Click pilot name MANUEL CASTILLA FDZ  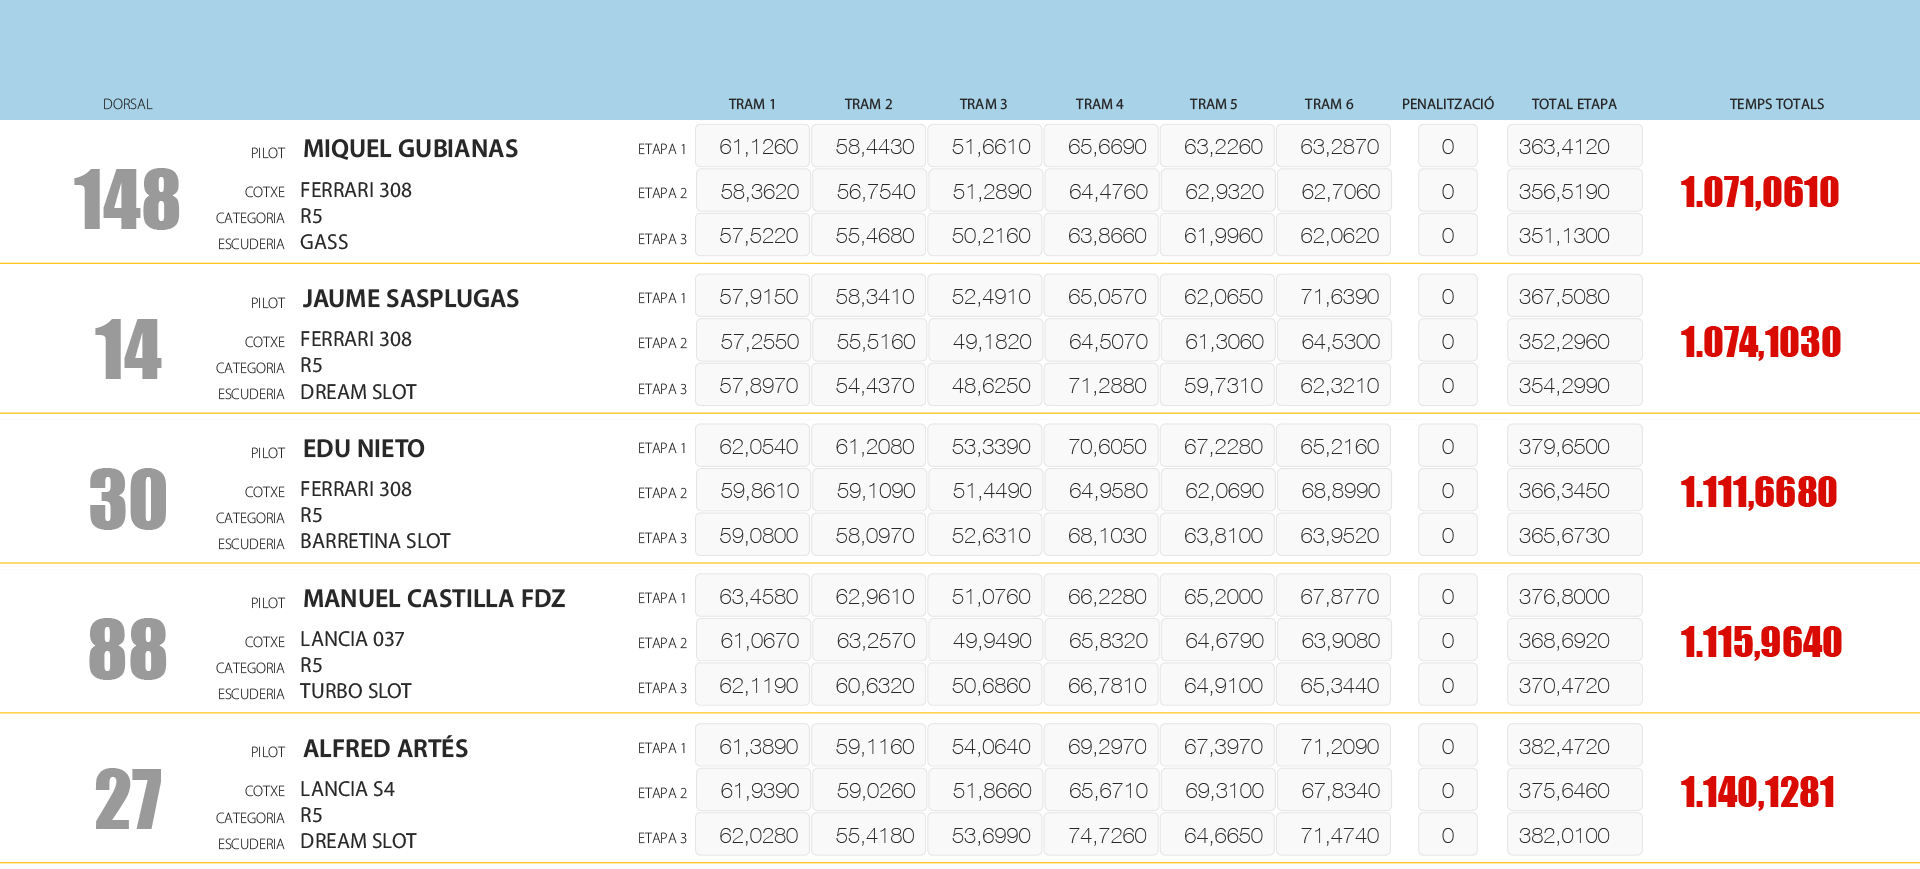(x=433, y=599)
